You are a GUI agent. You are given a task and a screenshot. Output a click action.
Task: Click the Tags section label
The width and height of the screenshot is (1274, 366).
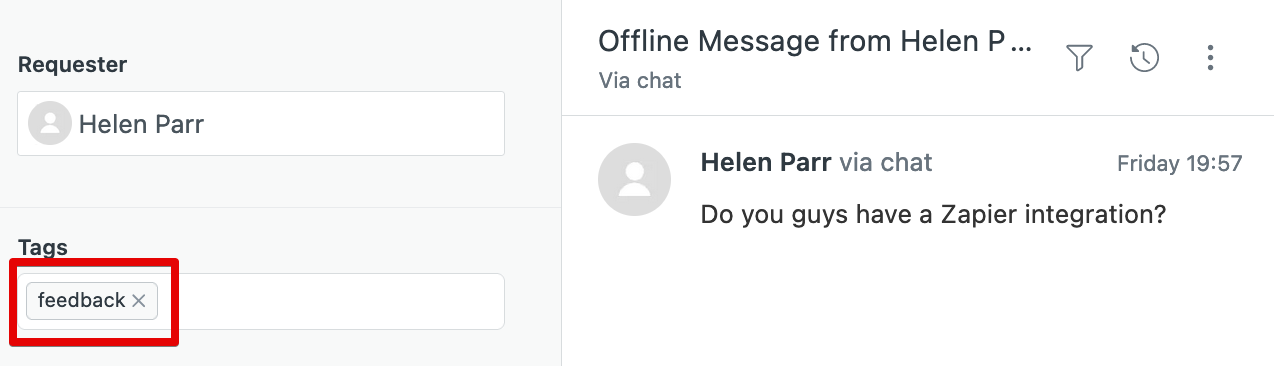pos(43,247)
